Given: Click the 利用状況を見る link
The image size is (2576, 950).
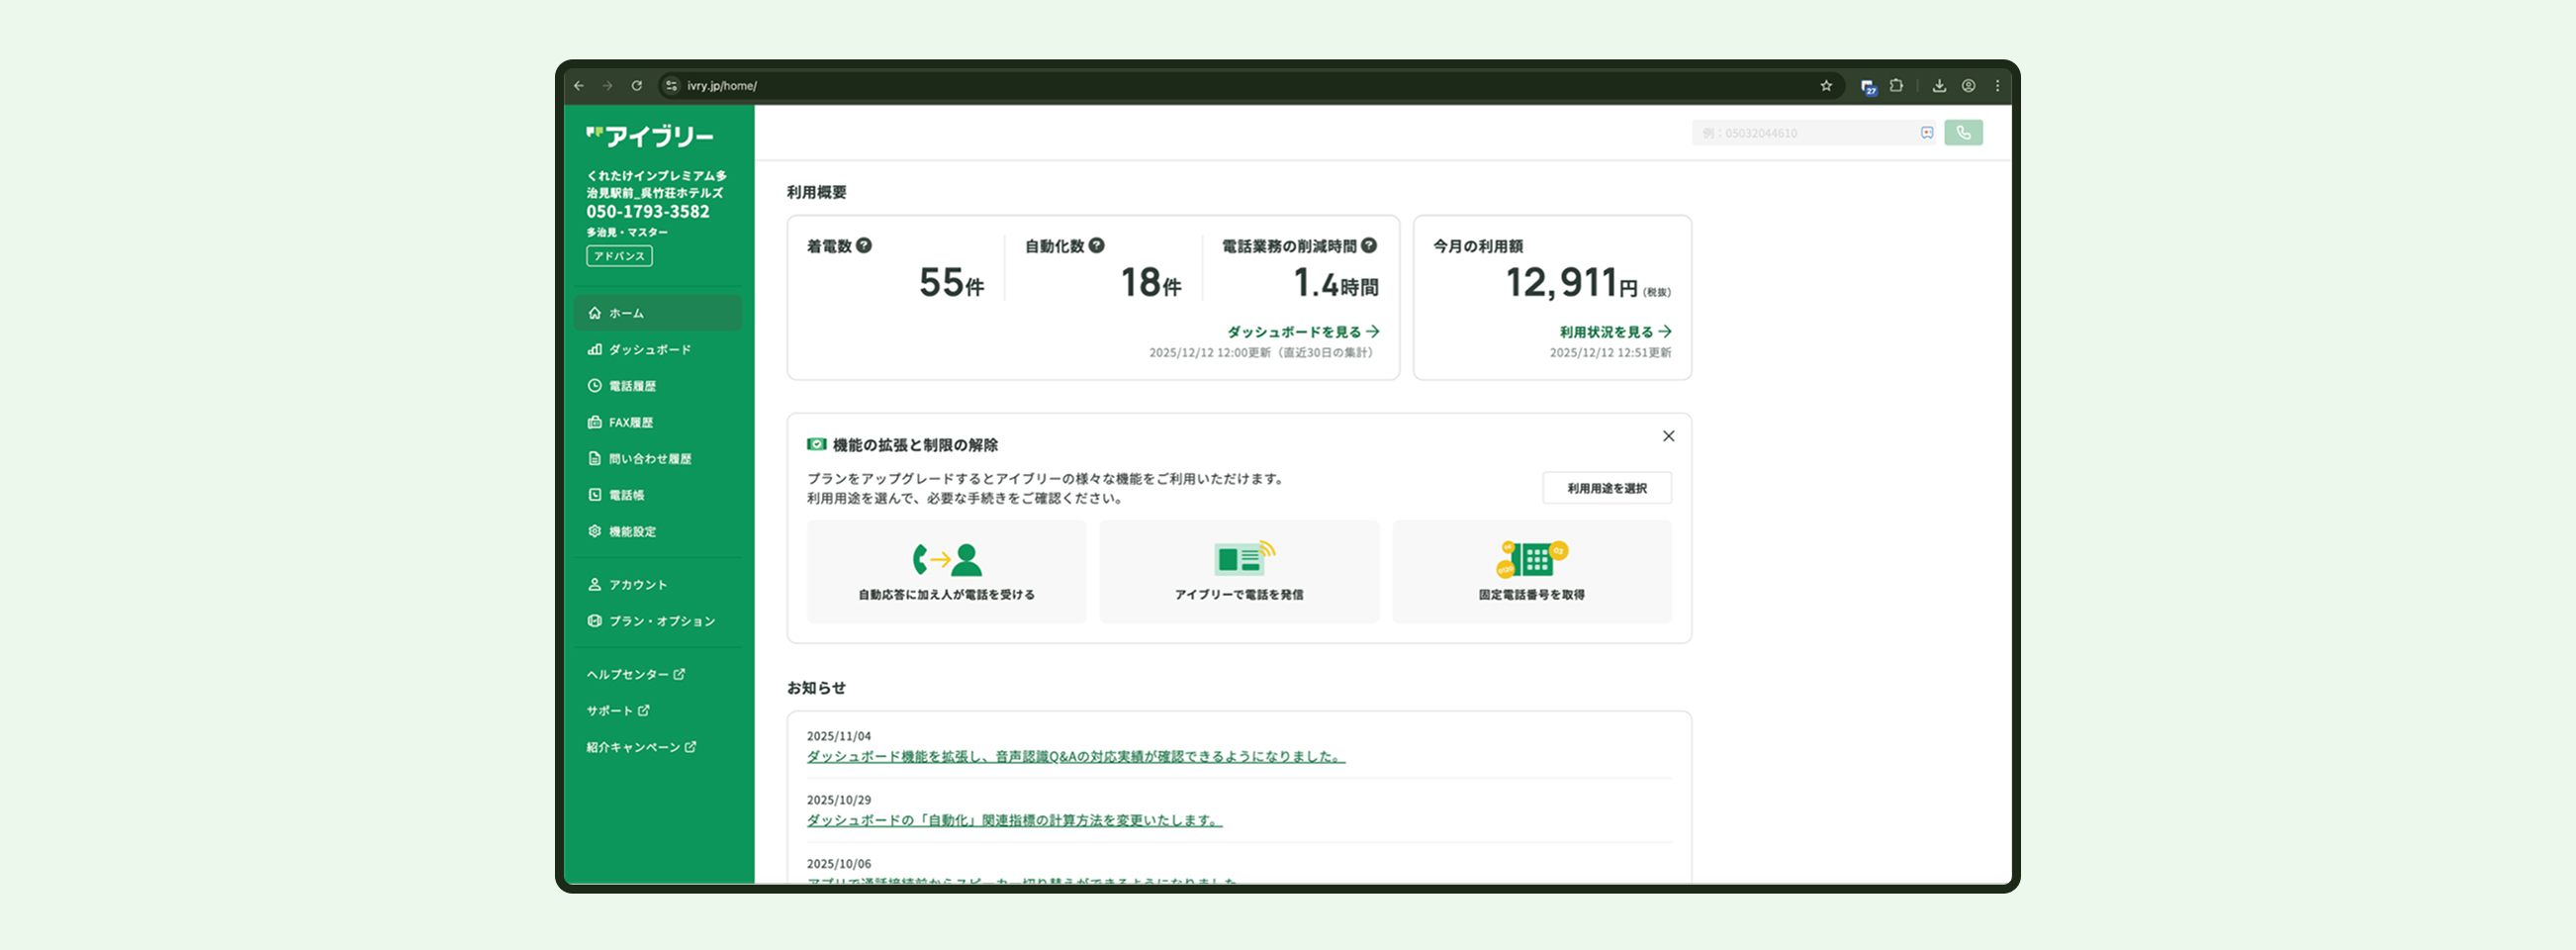Looking at the screenshot, I should coord(1615,332).
